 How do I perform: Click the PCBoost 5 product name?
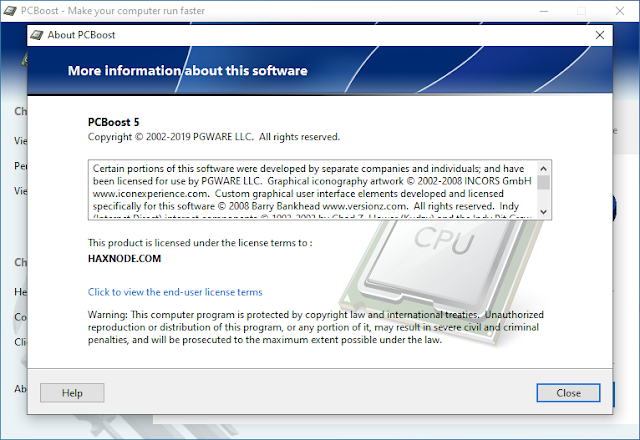[x=113, y=122]
